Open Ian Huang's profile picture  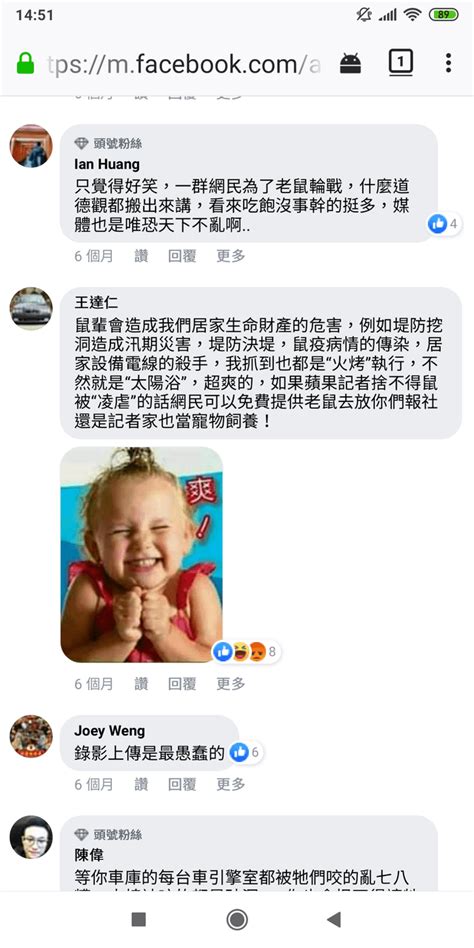pyautogui.click(x=31, y=146)
